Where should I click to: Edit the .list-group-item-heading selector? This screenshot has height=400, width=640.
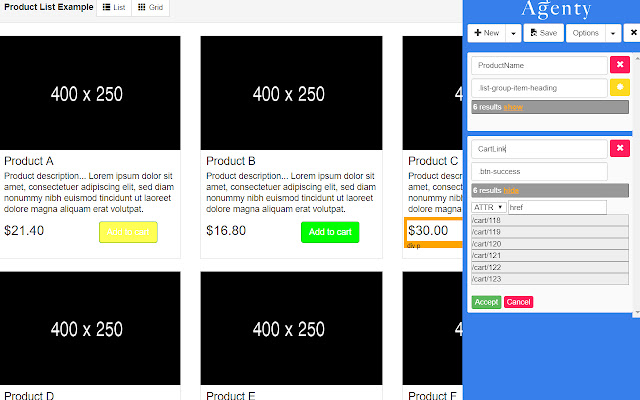pyautogui.click(x=539, y=88)
